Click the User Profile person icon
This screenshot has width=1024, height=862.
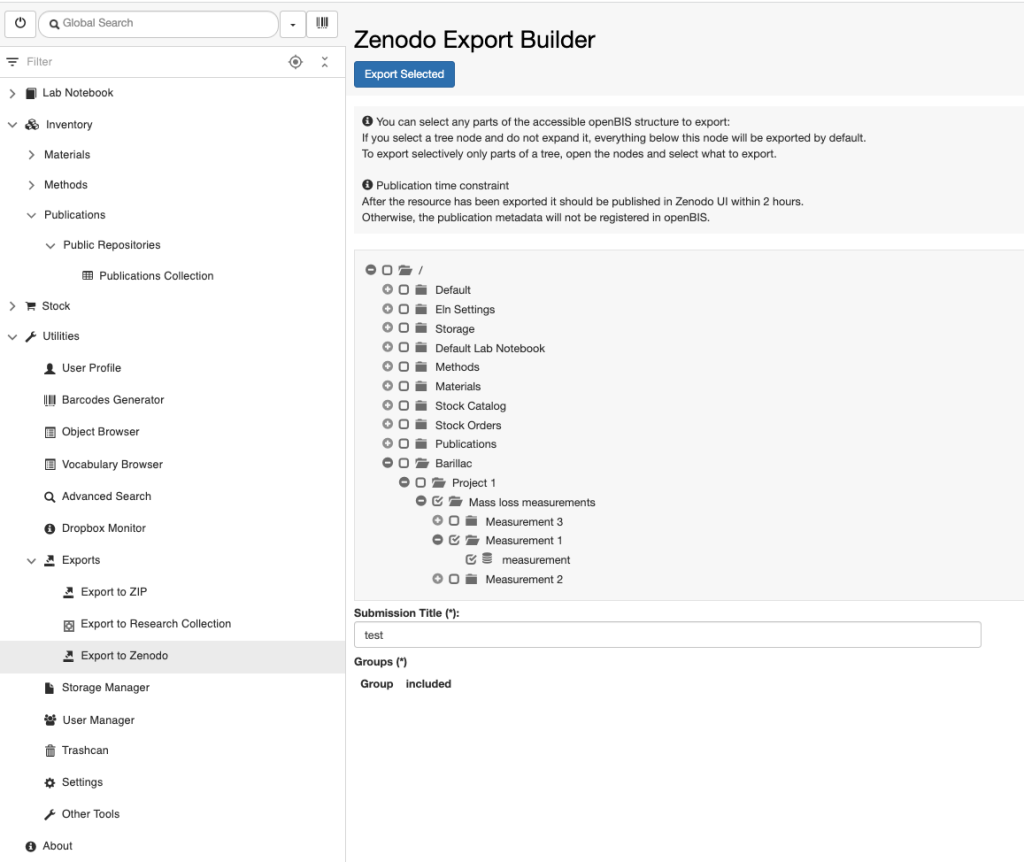50,369
